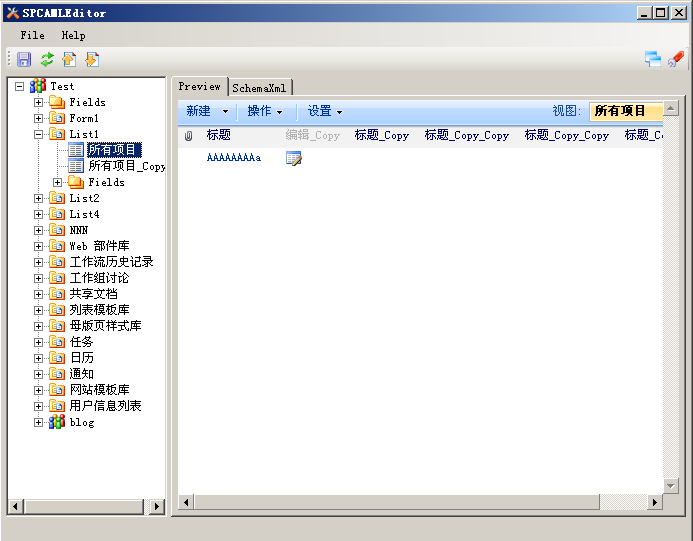Select 工作组讨论 in the tree
Viewport: 693px width, 541px height.
(x=99, y=278)
